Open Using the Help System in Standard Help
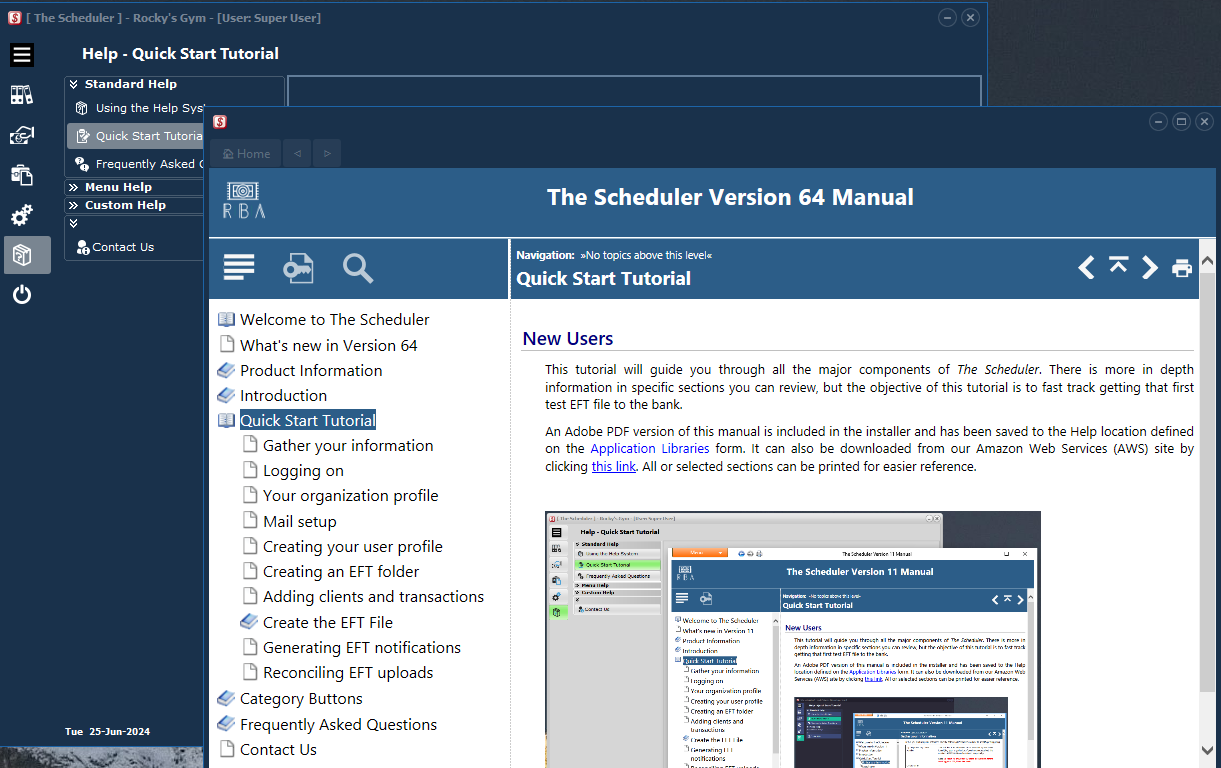Viewport: 1221px width, 768px height. click(x=139, y=108)
